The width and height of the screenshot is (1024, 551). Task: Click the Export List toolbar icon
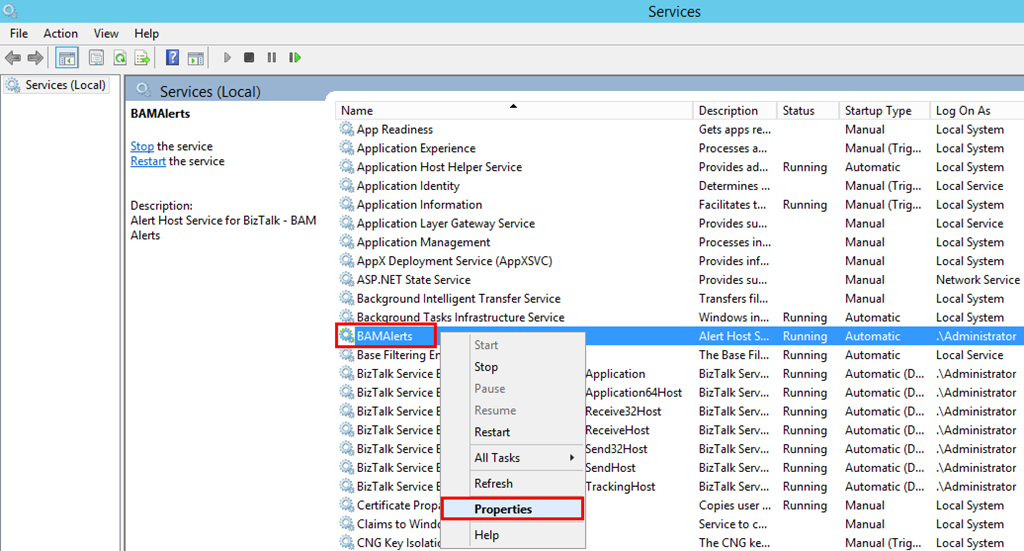pos(143,58)
